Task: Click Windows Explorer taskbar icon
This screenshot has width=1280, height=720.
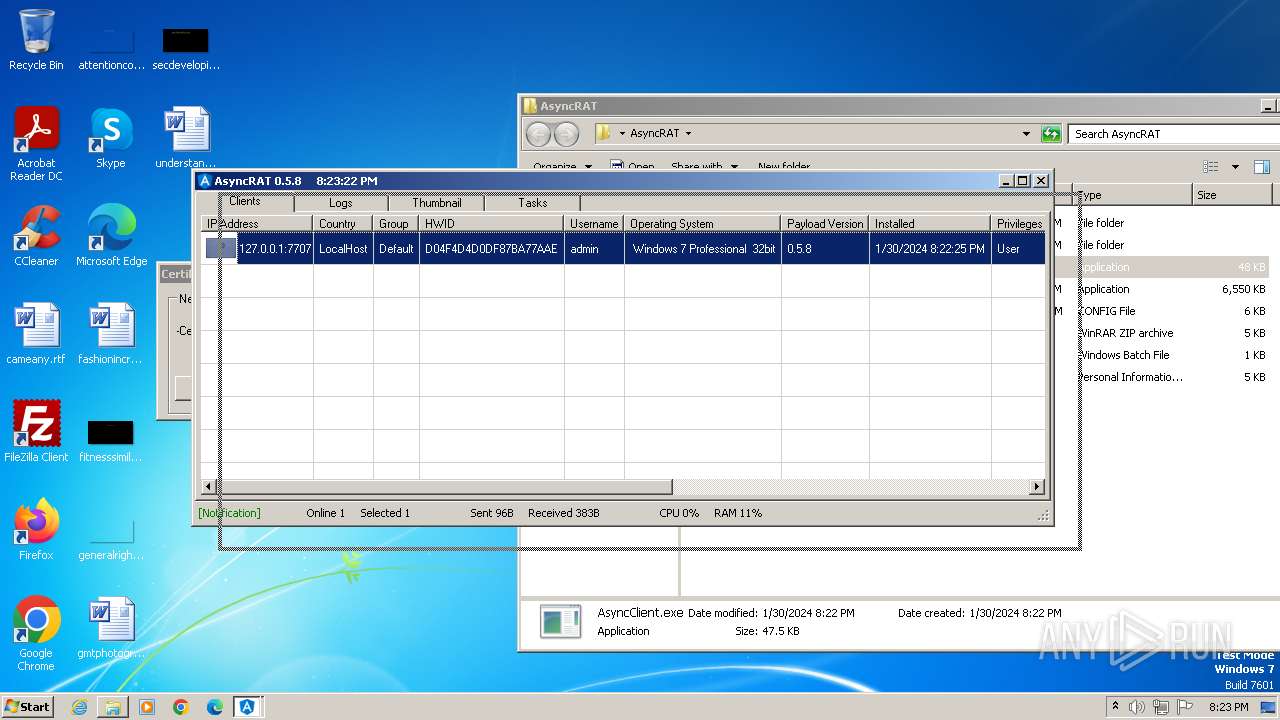Action: [x=113, y=707]
